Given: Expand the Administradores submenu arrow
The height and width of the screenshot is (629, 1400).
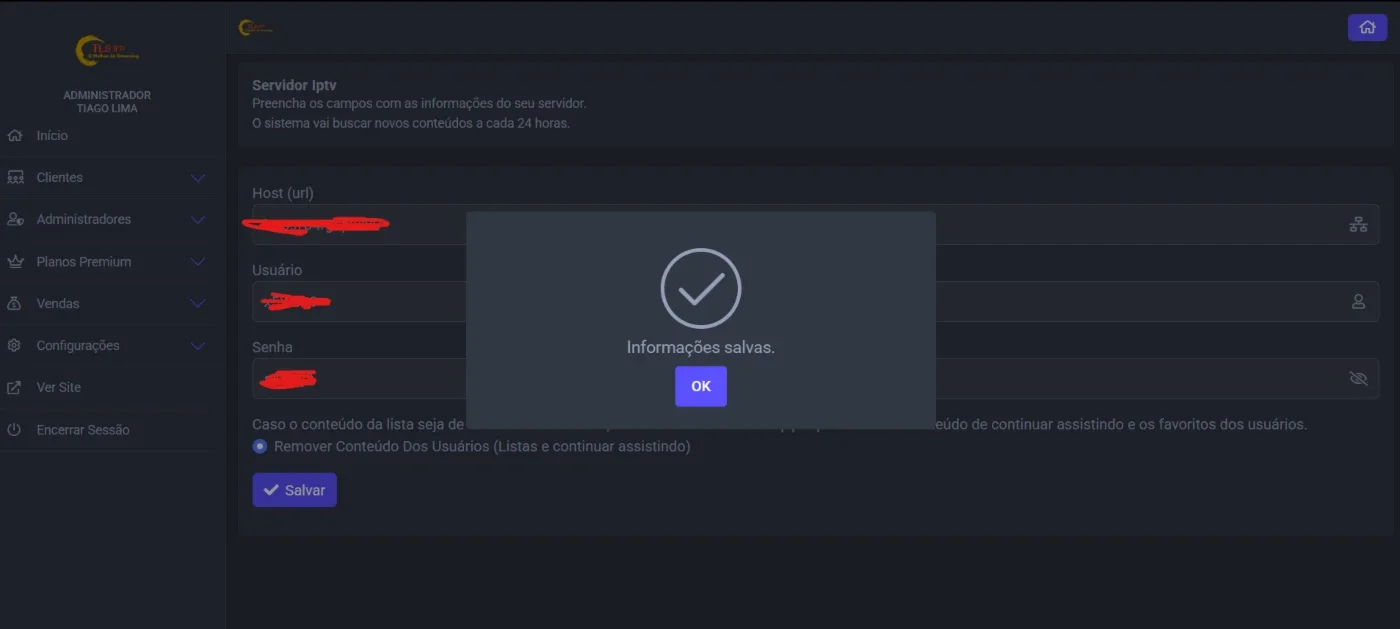Looking at the screenshot, I should click(198, 220).
